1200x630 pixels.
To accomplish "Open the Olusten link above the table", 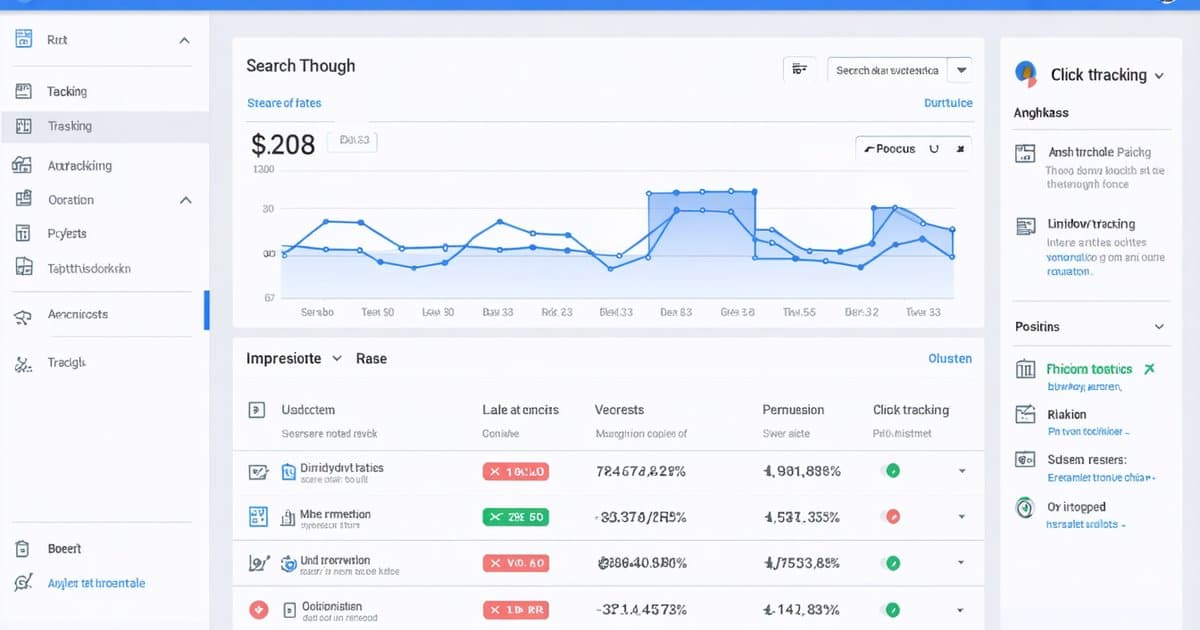I will (949, 358).
